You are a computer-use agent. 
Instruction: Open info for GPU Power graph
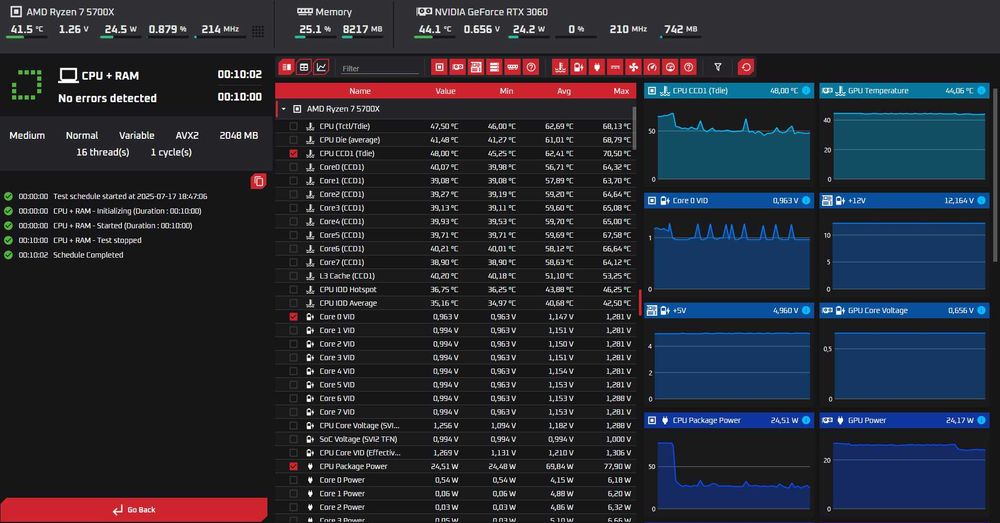tap(982, 420)
